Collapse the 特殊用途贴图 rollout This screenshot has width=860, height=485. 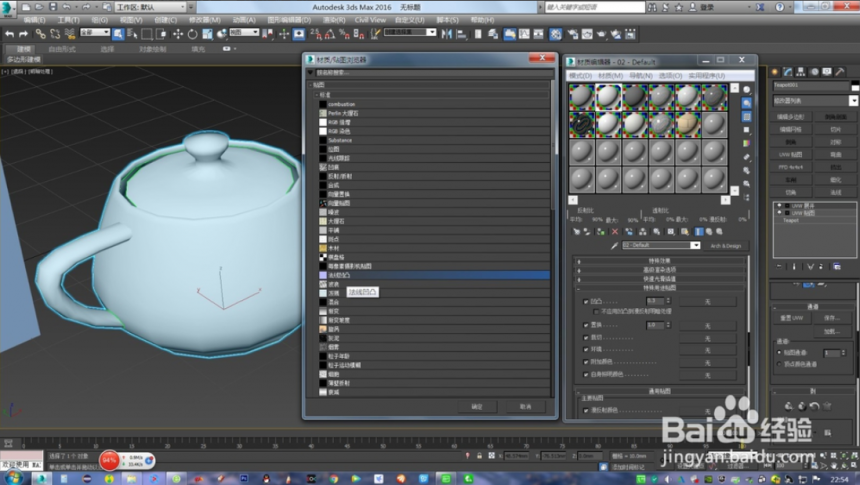(x=660, y=288)
